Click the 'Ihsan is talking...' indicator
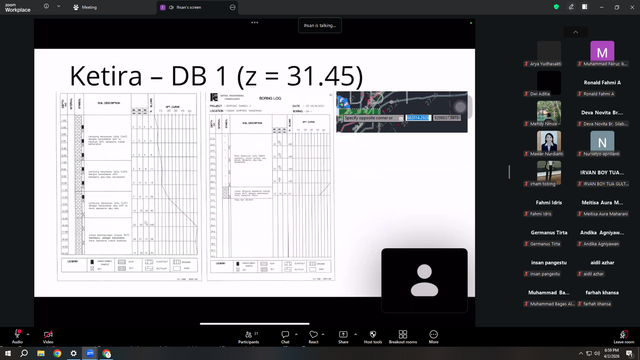The height and width of the screenshot is (360, 640). [x=320, y=25]
